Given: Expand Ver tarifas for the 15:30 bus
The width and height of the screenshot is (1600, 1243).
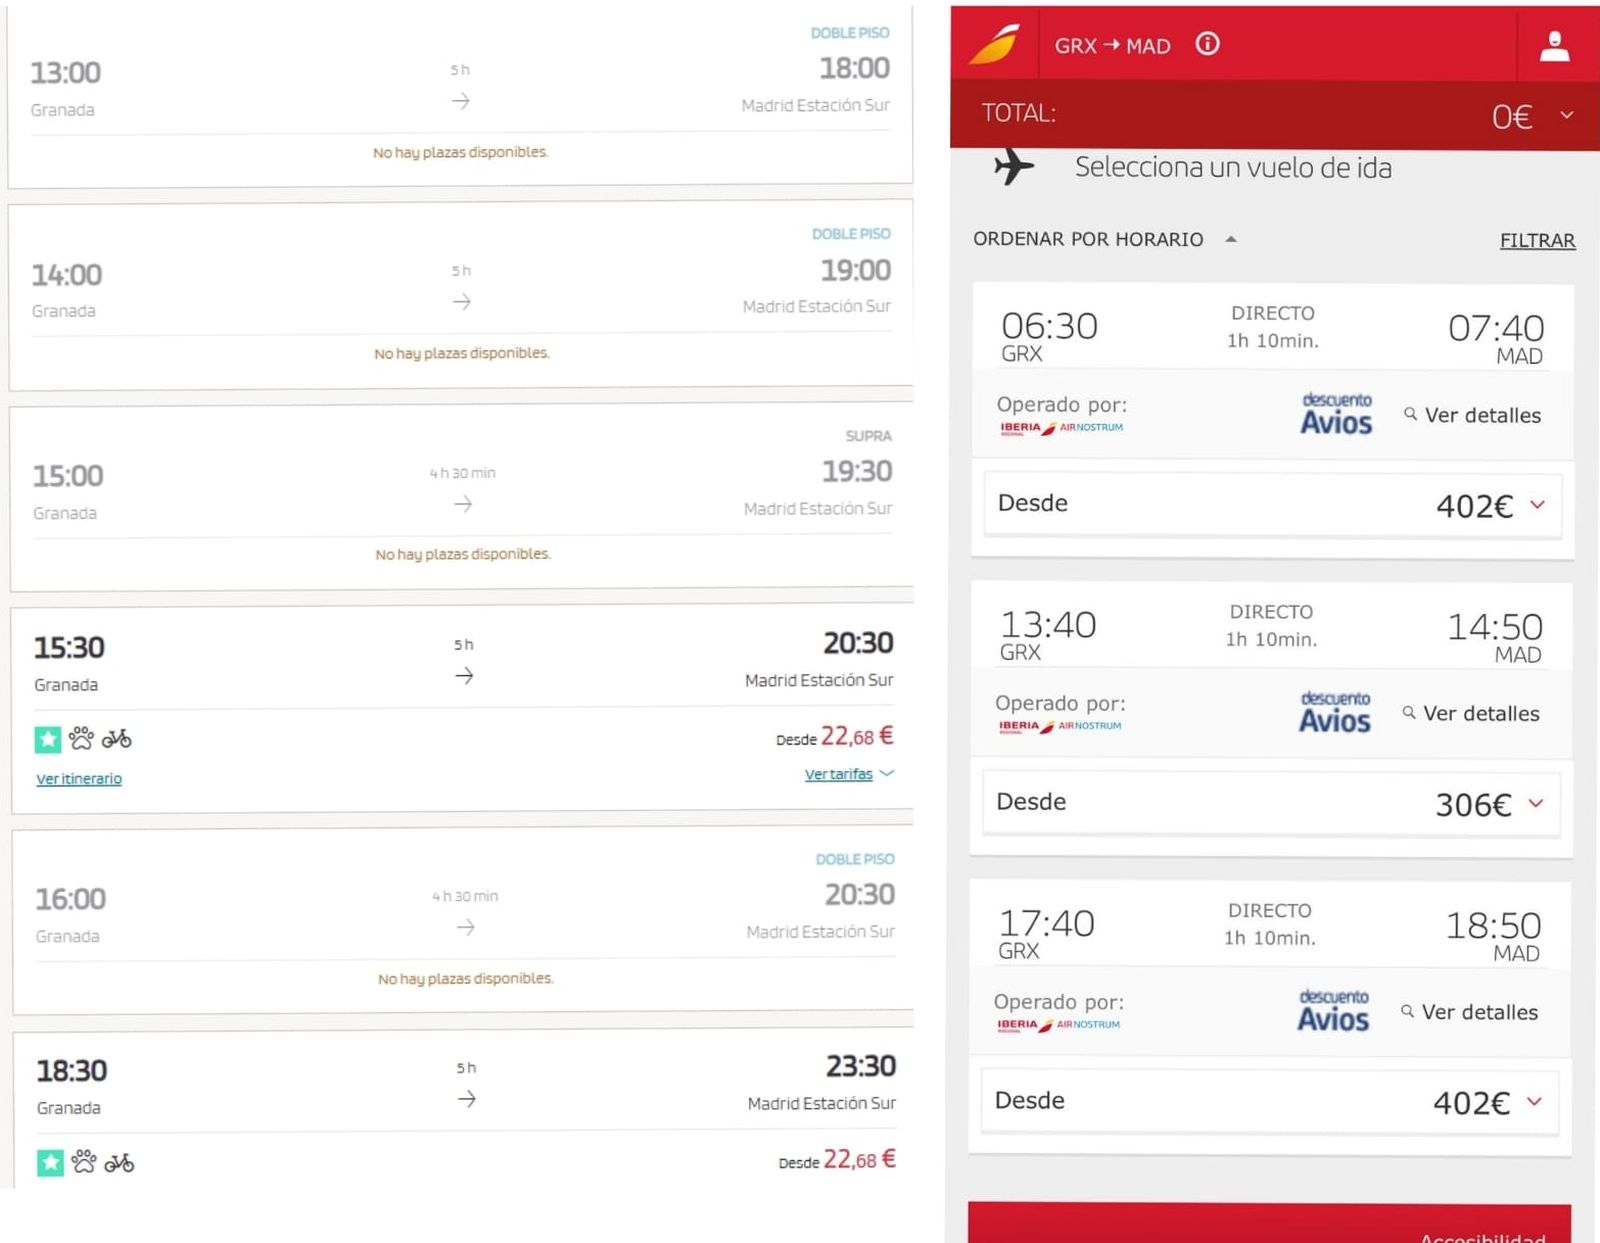Looking at the screenshot, I should click(848, 774).
